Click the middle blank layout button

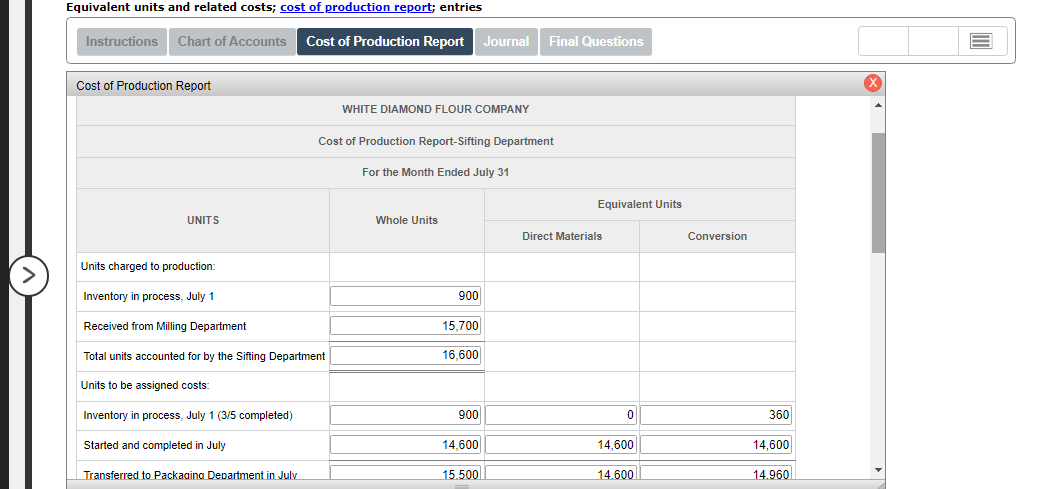934,41
